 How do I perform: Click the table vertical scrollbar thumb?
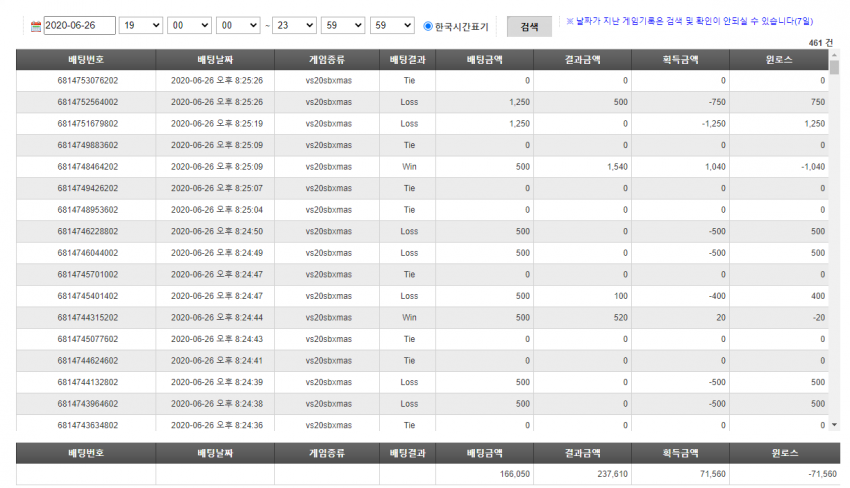834,67
